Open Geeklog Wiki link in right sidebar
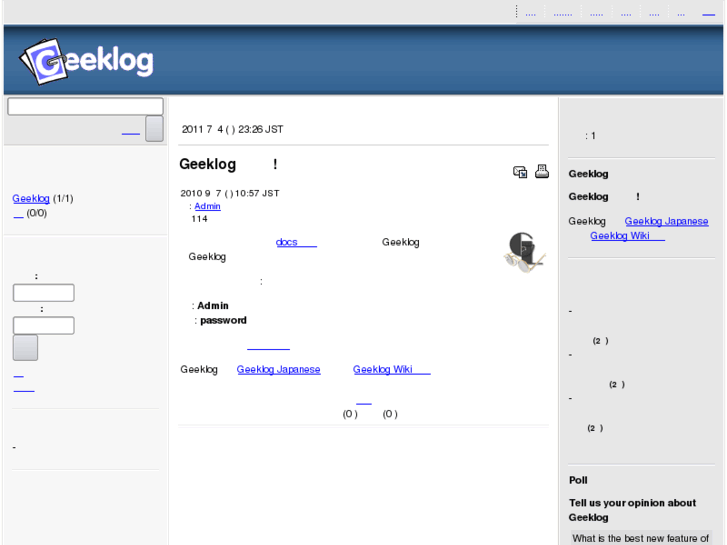The width and height of the screenshot is (727, 545). tap(627, 236)
